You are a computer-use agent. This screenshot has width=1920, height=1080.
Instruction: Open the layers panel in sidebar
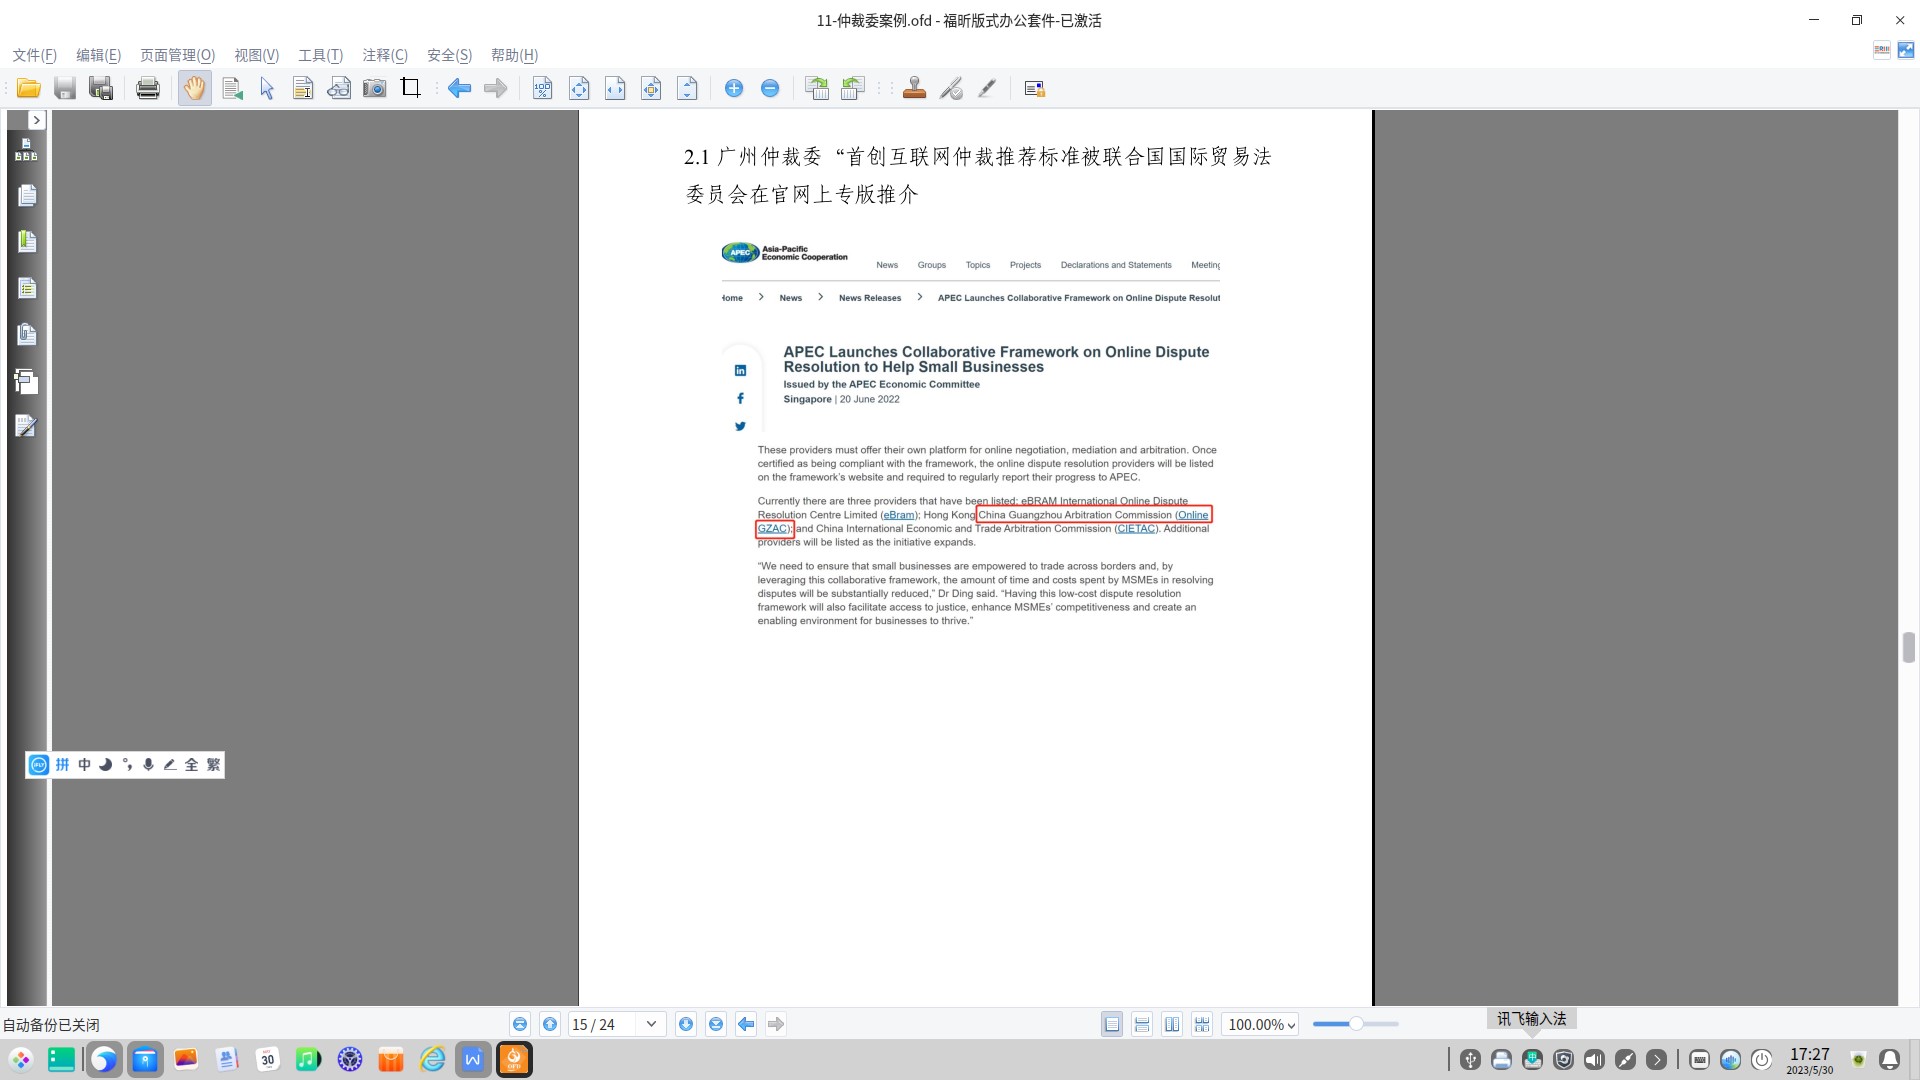pyautogui.click(x=27, y=381)
